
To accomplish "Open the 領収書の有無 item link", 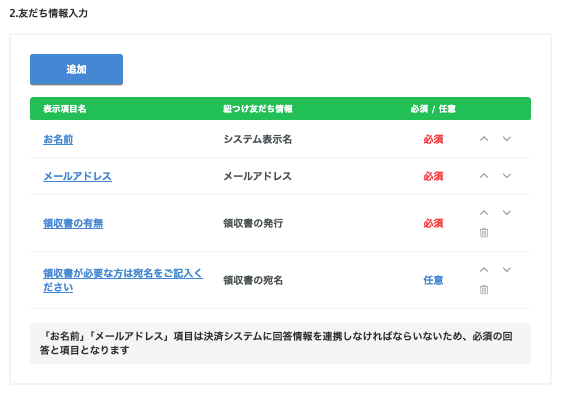I will click(x=73, y=223).
